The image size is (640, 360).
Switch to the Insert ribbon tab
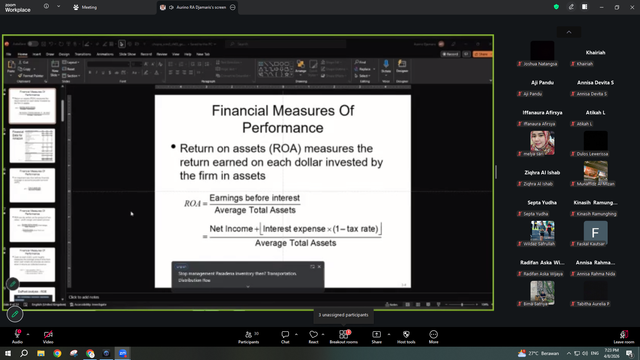pos(37,54)
